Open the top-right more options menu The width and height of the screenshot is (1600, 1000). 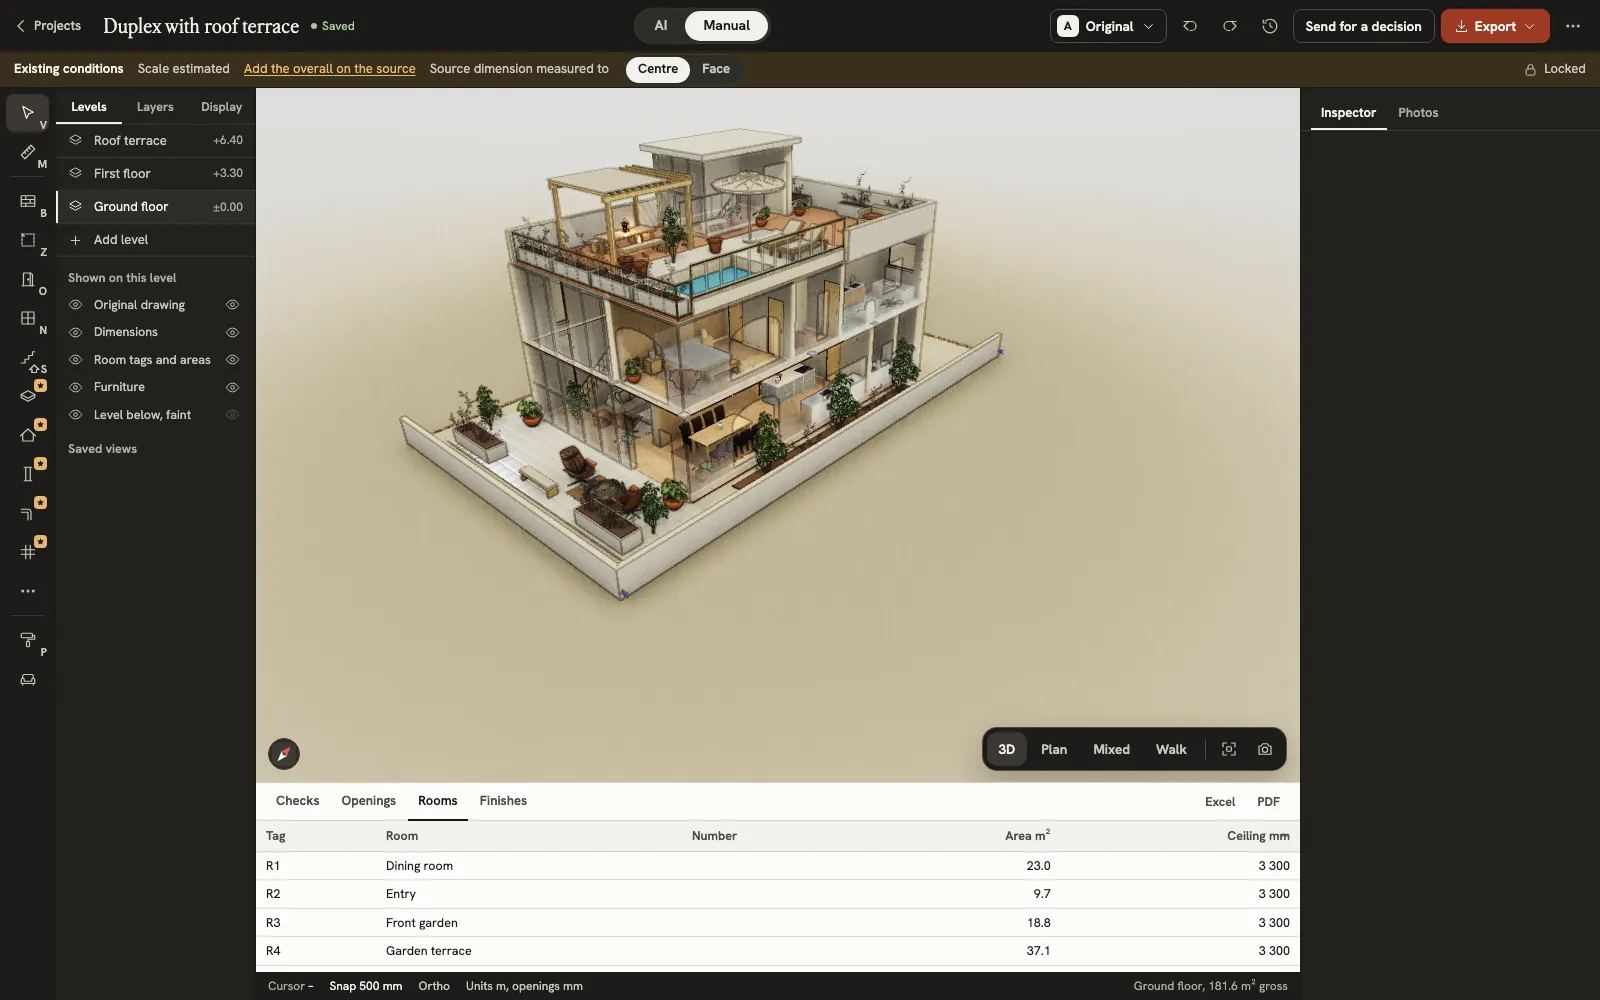[1573, 26]
